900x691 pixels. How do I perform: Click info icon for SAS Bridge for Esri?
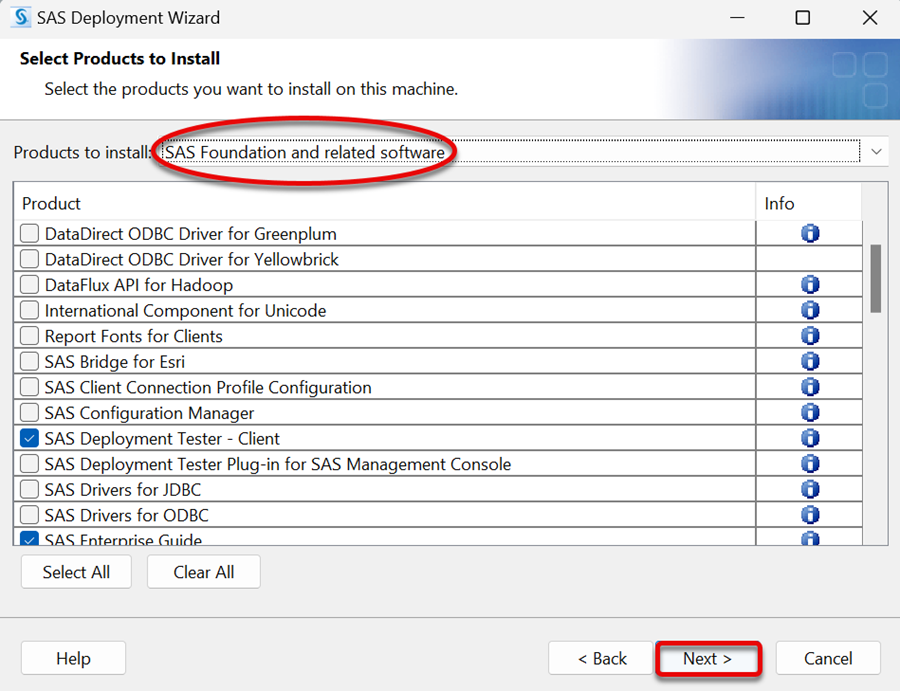click(810, 362)
